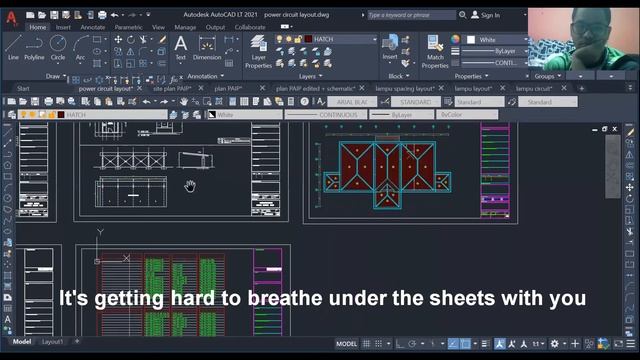Toggle MODEL space button in status bar
The height and width of the screenshot is (360, 640).
pyautogui.click(x=346, y=344)
